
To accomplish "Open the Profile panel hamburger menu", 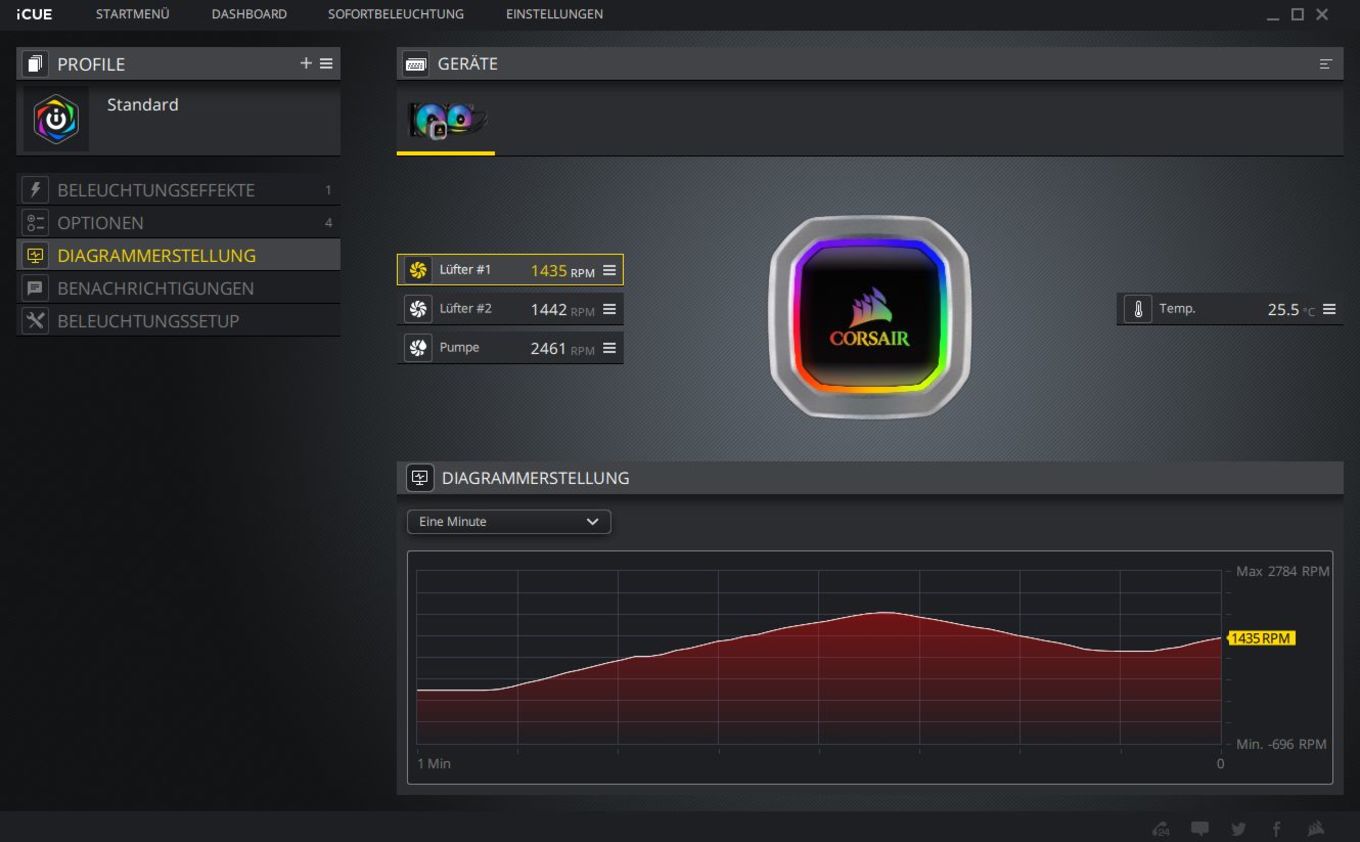I will coord(326,63).
